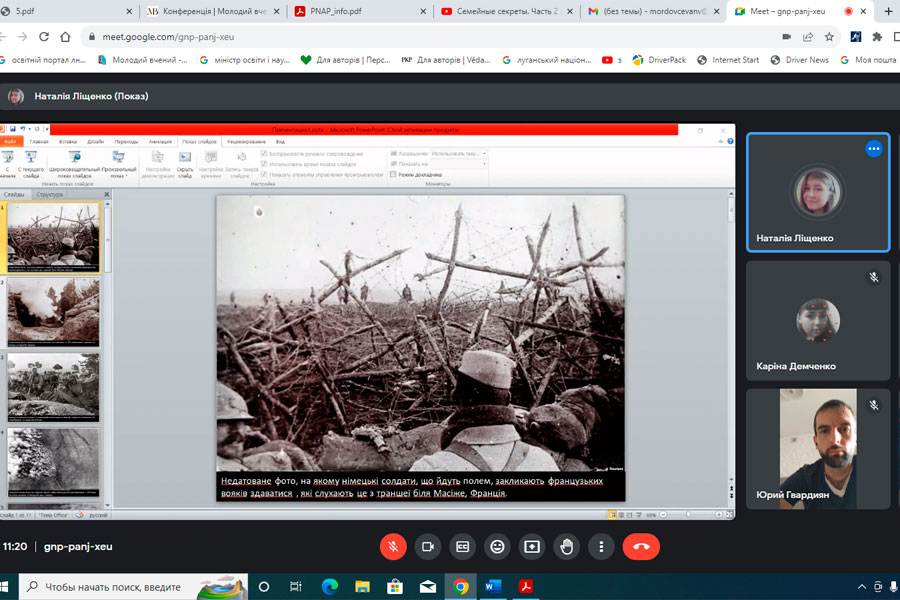Image resolution: width=900 pixels, height=600 pixels.
Task: Expand the hidden system tray icons chevron
Action: [862, 587]
